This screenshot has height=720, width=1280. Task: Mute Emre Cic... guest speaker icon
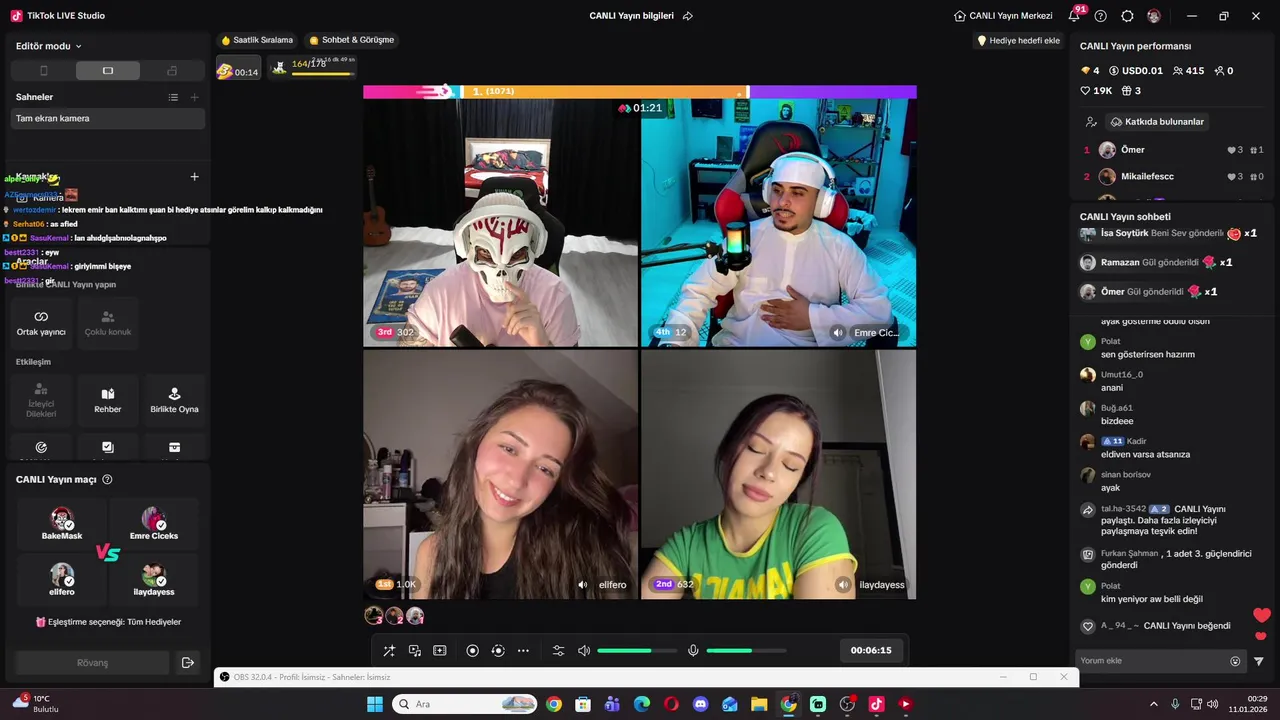click(838, 332)
